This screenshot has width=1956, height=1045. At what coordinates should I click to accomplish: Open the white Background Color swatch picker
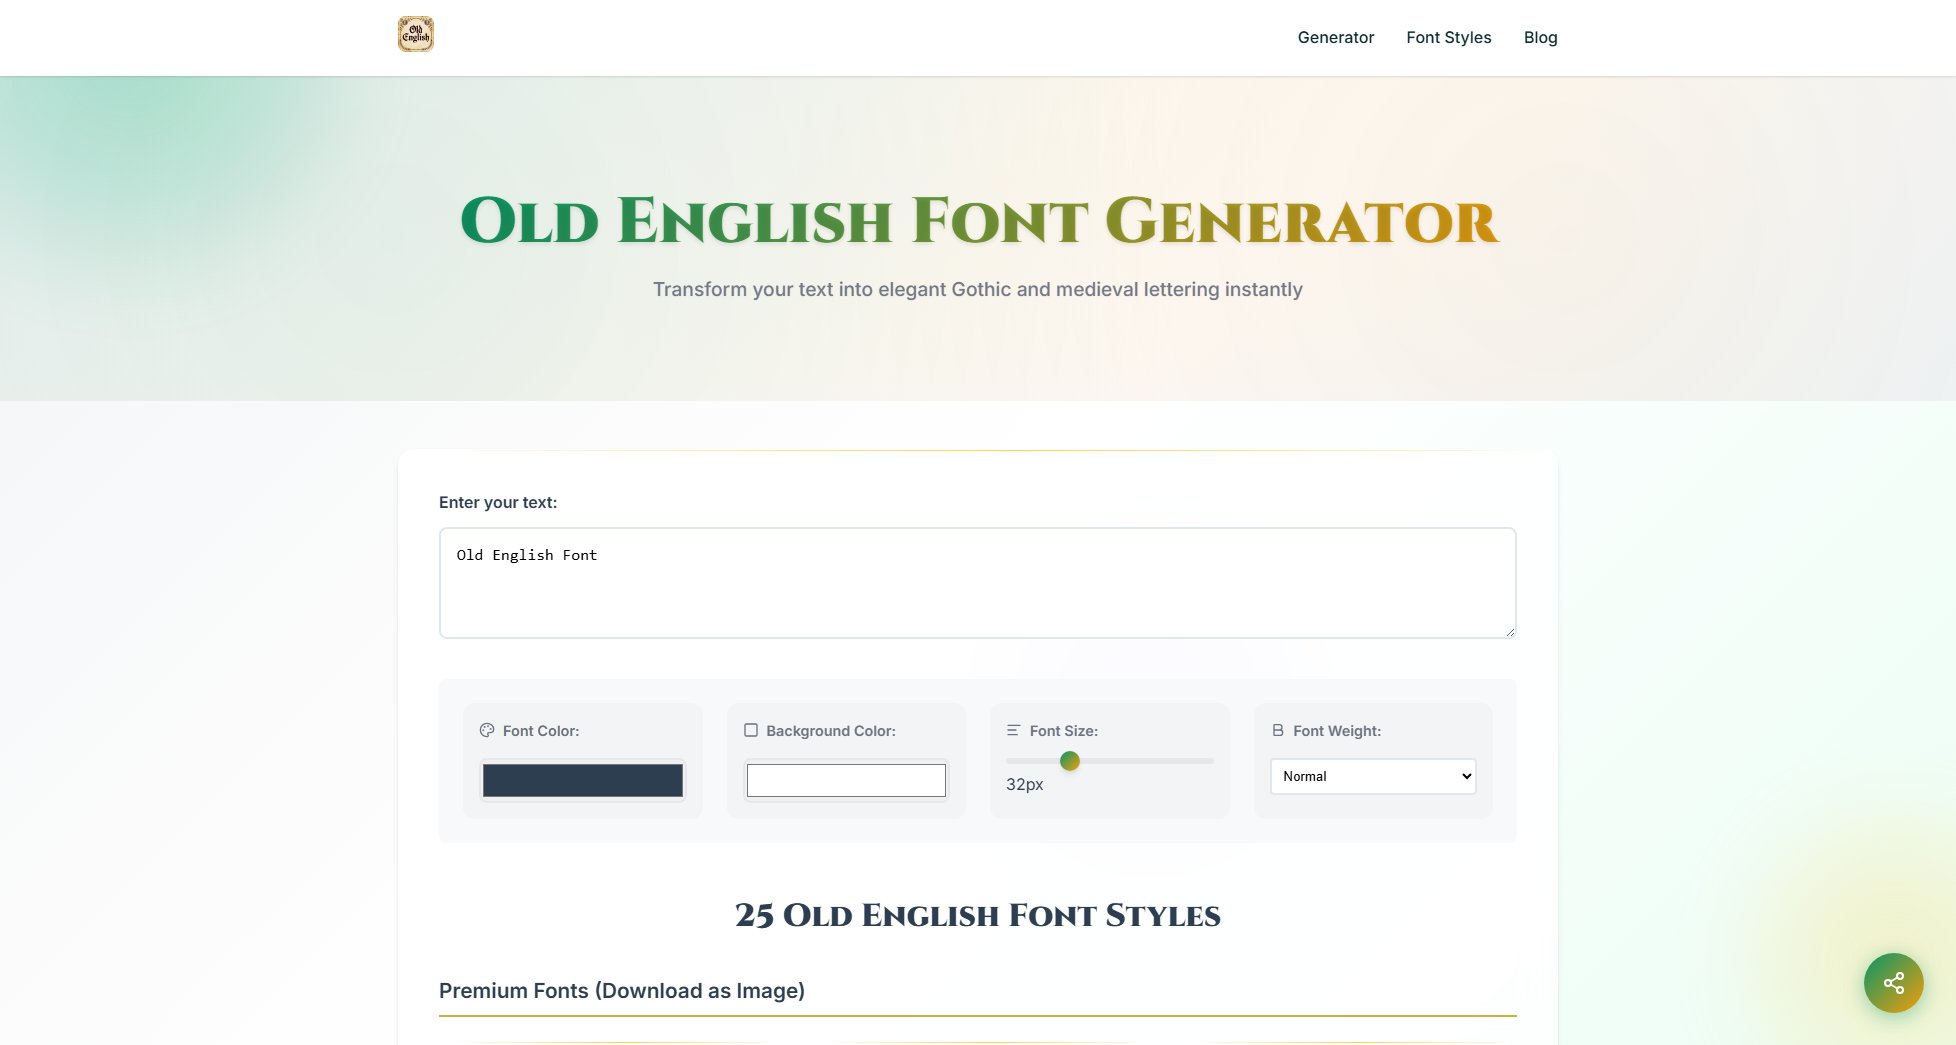click(846, 780)
